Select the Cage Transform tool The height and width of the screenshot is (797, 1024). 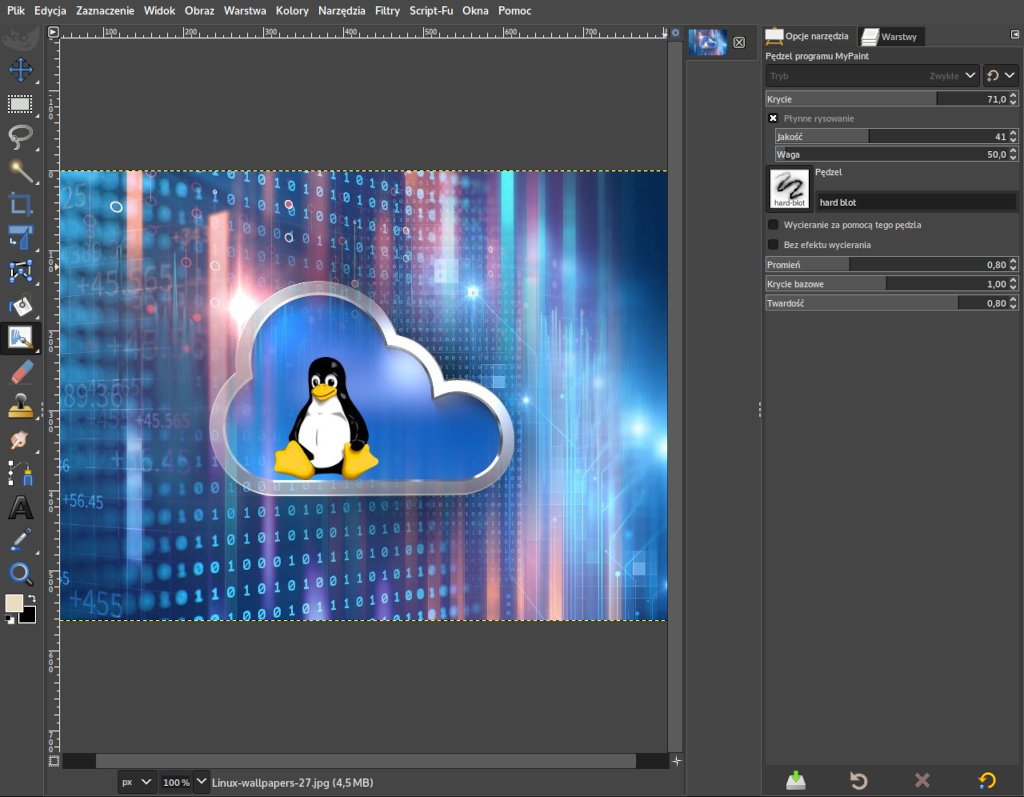(20, 272)
